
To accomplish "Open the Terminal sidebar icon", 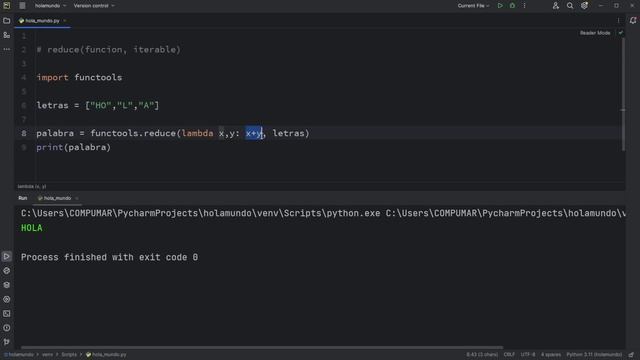I will pyautogui.click(x=7, y=313).
